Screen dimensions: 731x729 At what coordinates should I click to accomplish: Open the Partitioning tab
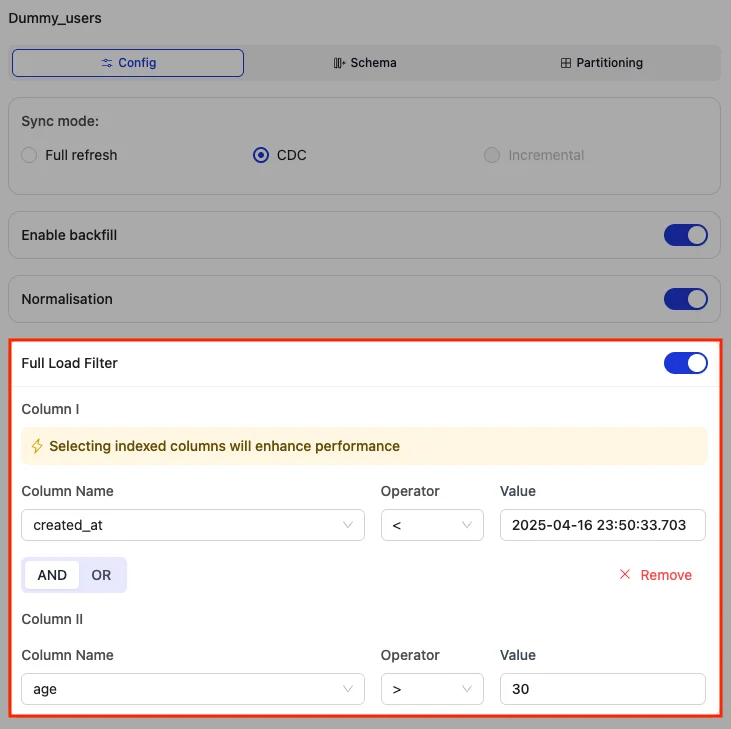(601, 63)
